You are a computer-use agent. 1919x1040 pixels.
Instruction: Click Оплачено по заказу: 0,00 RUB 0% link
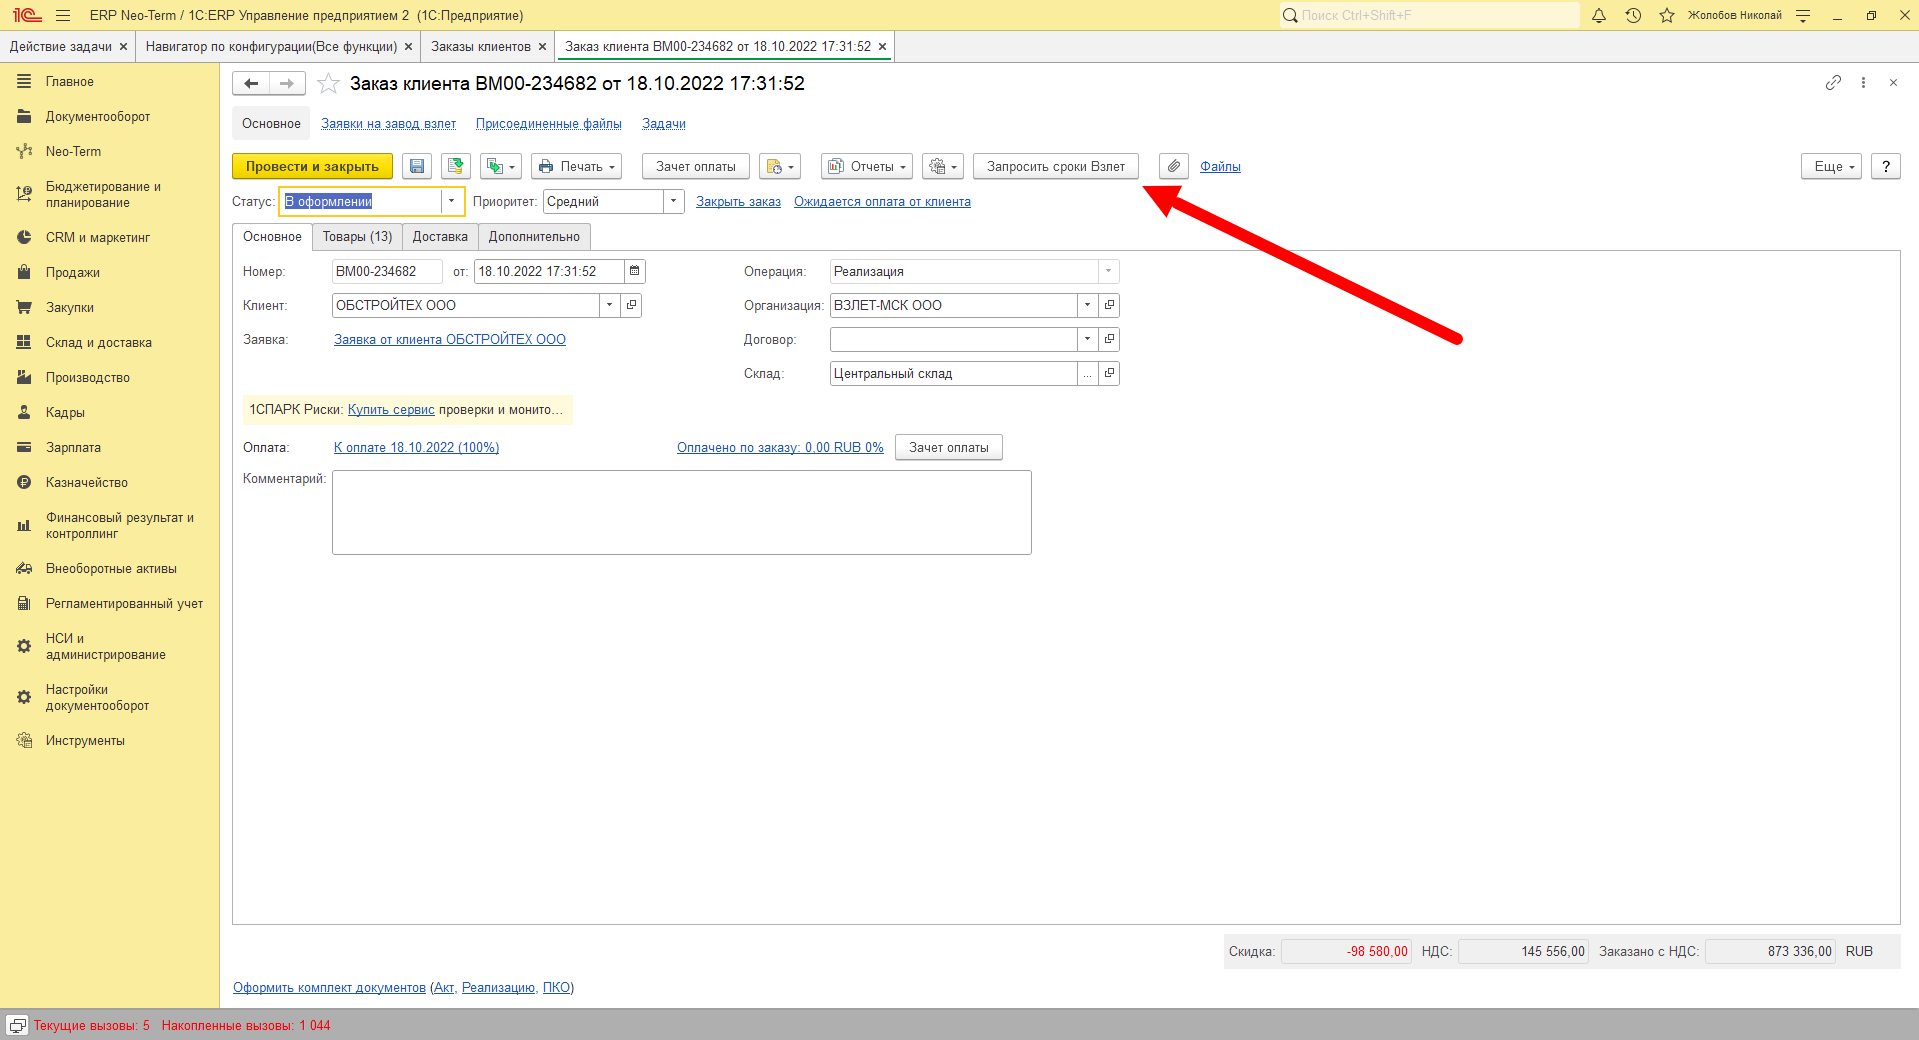[780, 448]
